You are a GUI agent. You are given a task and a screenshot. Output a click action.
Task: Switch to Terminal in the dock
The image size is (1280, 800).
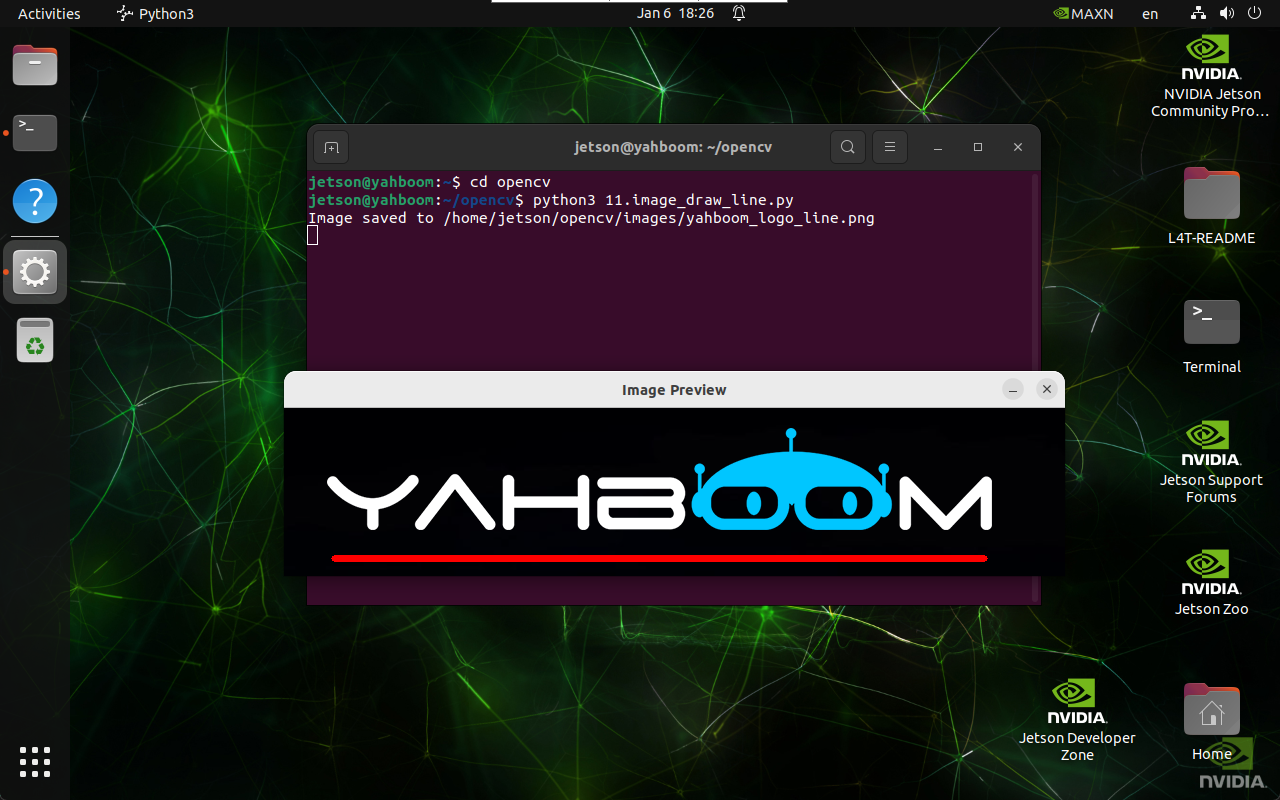point(35,133)
